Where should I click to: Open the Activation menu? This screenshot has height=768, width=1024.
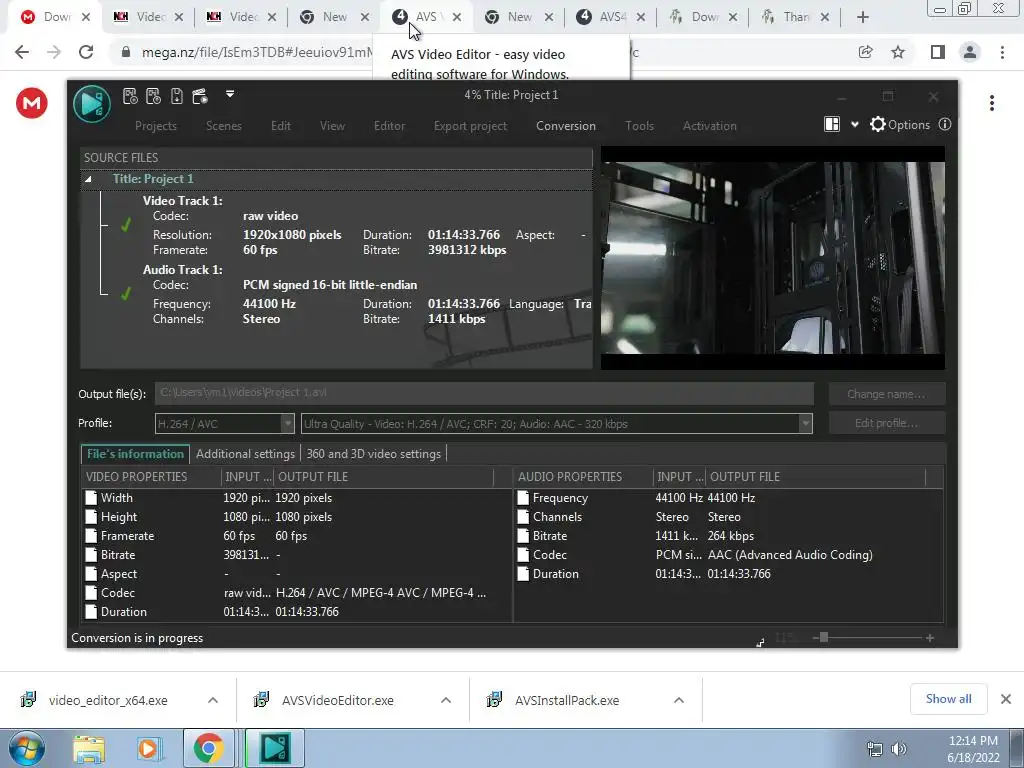click(709, 126)
